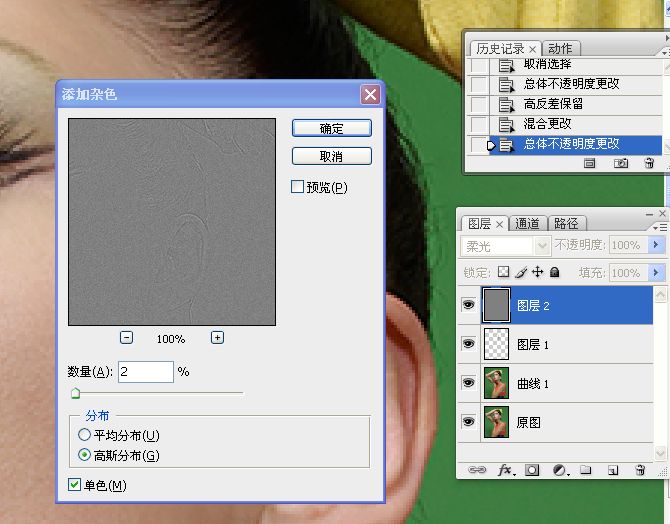Click the noise preview image in dialog
Image resolution: width=670 pixels, height=524 pixels.
coord(172,222)
